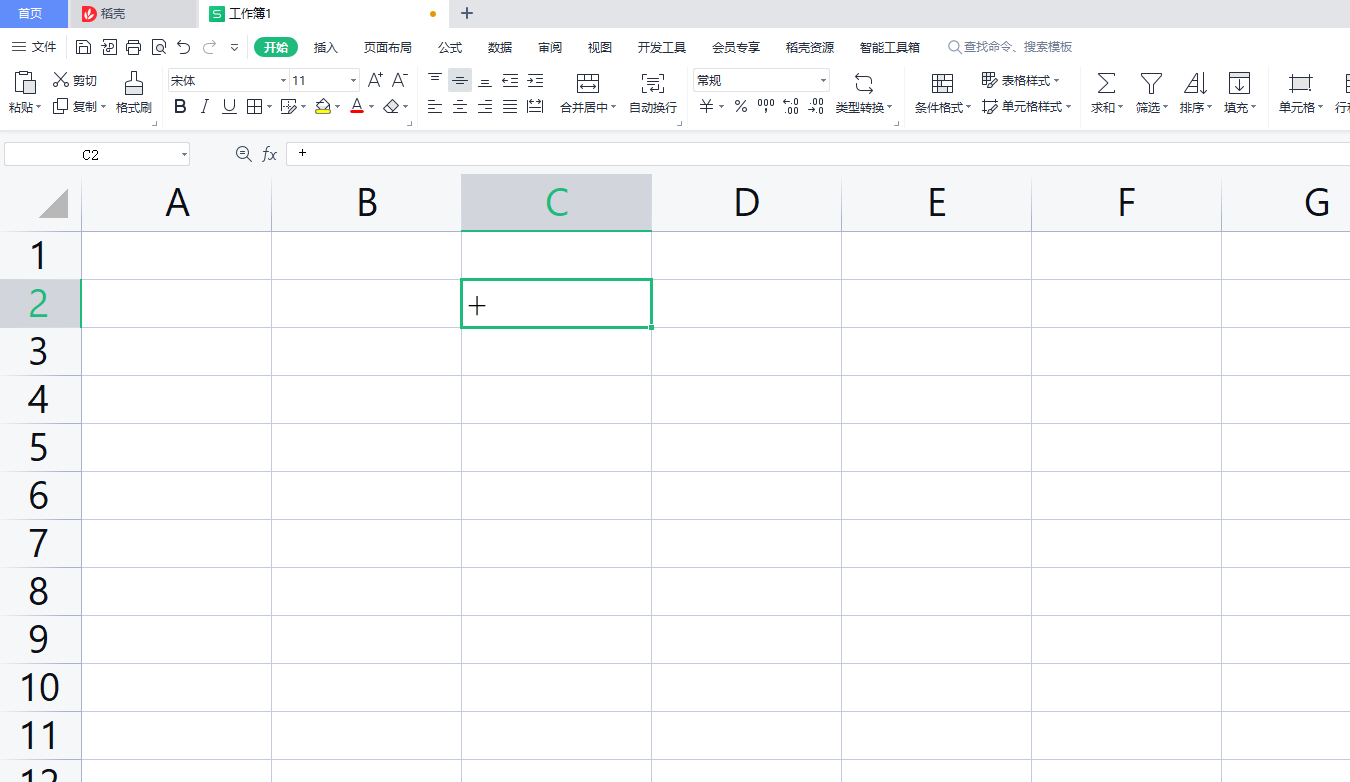The height and width of the screenshot is (782, 1350).
Task: Open the font name dropdown (宋体)
Action: (x=283, y=81)
